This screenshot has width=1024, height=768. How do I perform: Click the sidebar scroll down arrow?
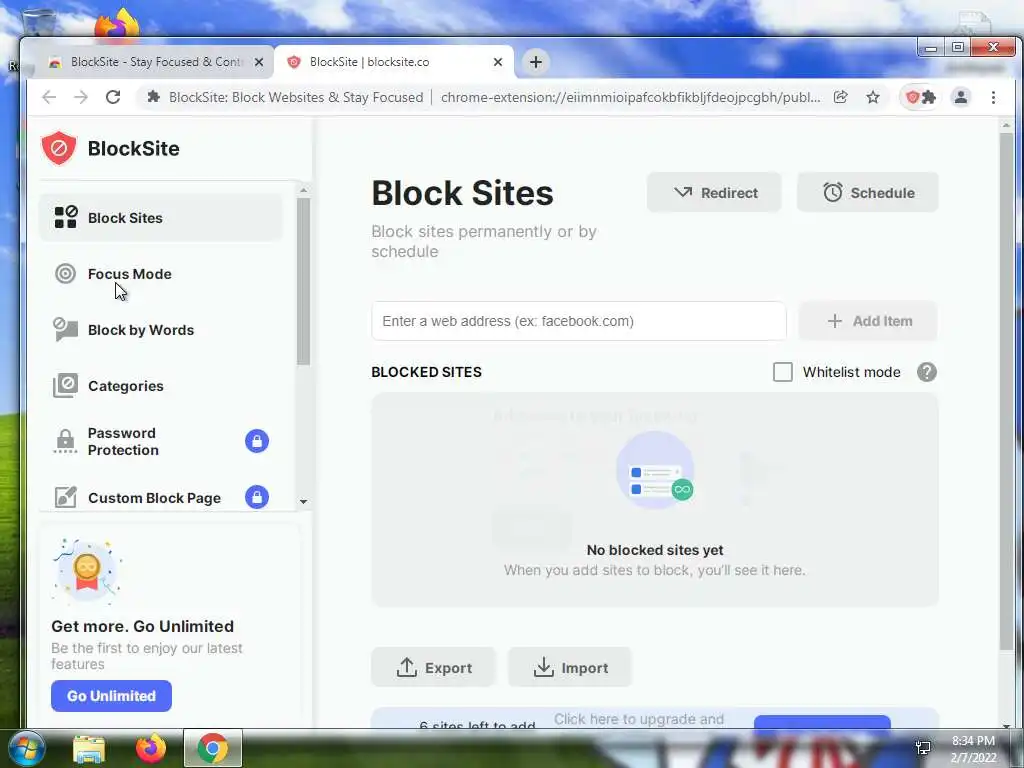303,502
